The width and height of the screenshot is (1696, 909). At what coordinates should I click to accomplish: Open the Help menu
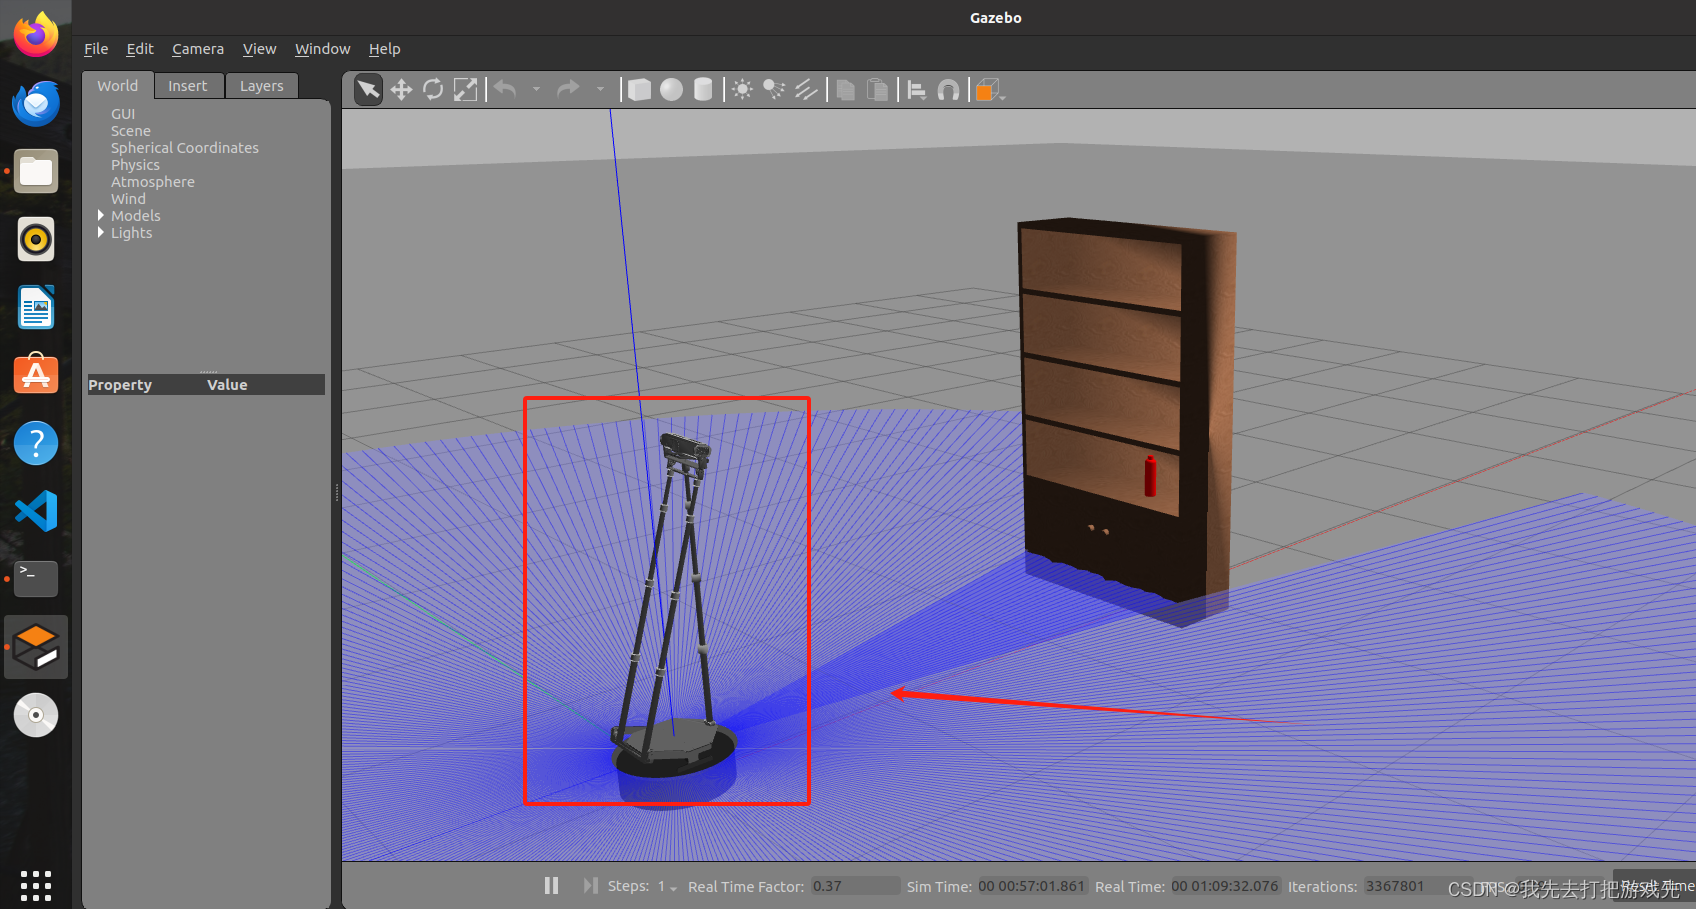tap(384, 49)
